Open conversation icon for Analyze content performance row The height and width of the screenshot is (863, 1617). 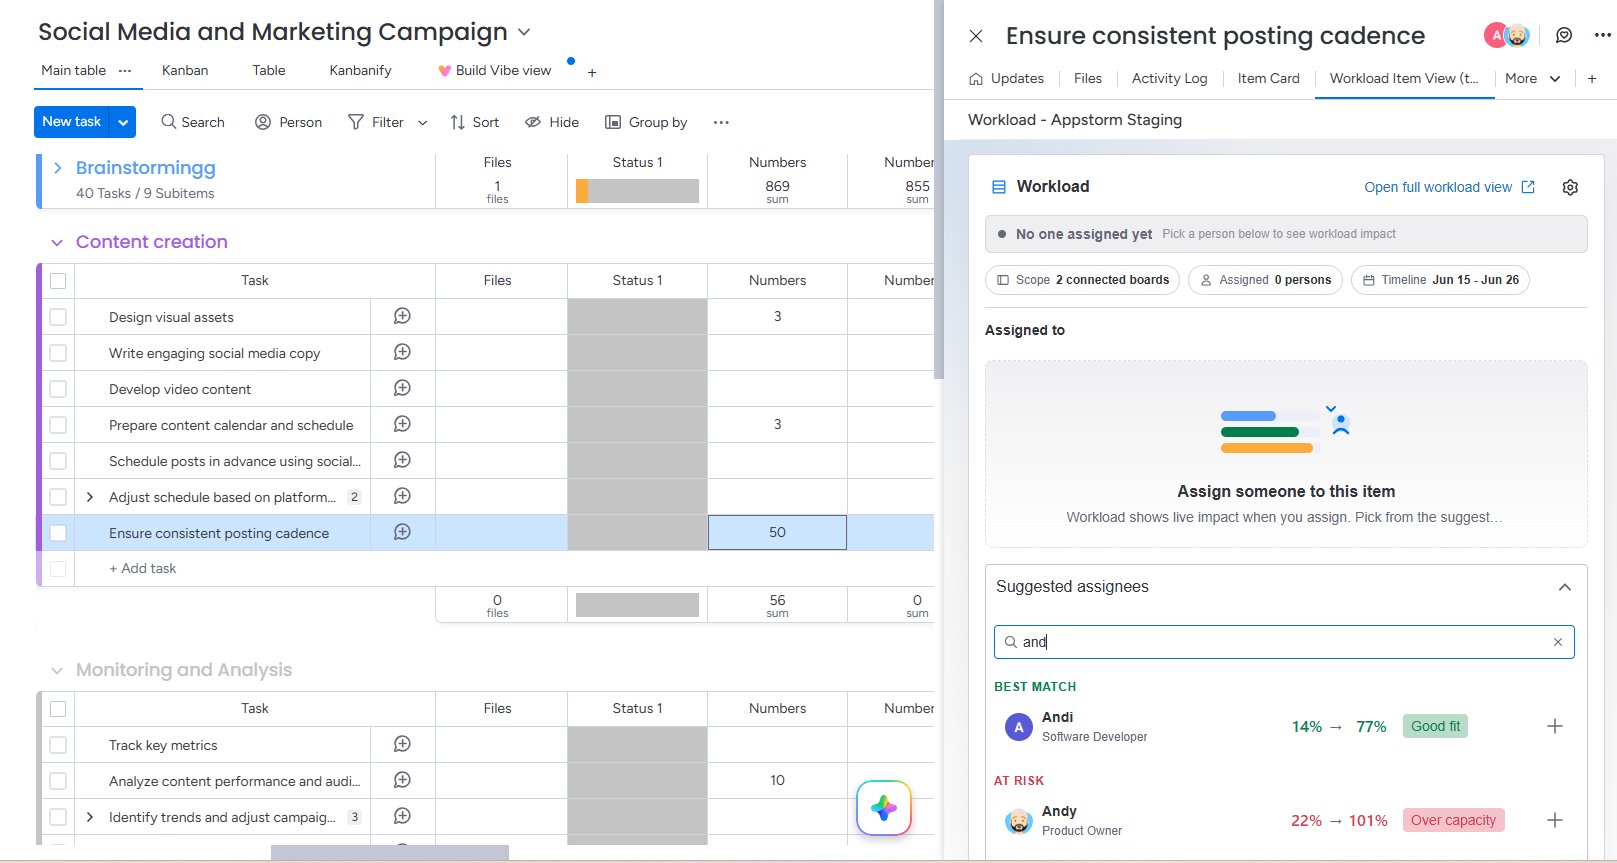[x=402, y=780]
